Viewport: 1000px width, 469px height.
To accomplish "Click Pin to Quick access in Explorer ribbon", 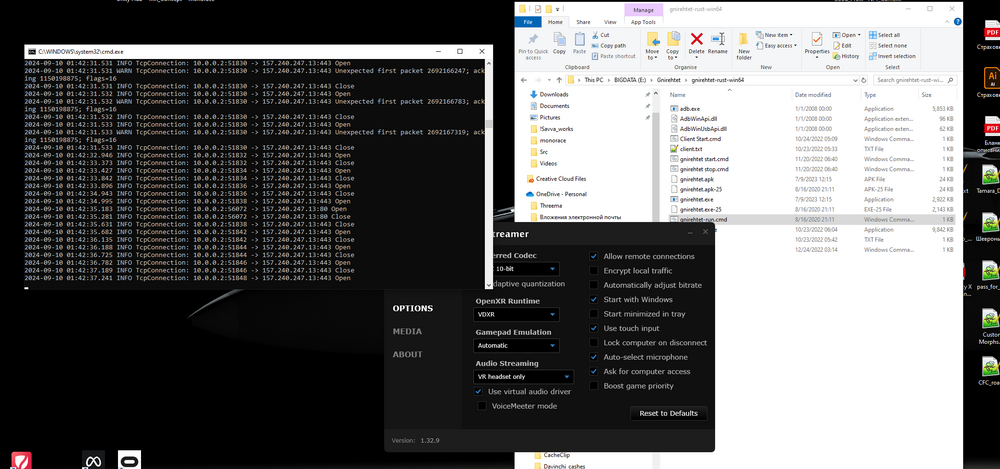I will pos(533,46).
